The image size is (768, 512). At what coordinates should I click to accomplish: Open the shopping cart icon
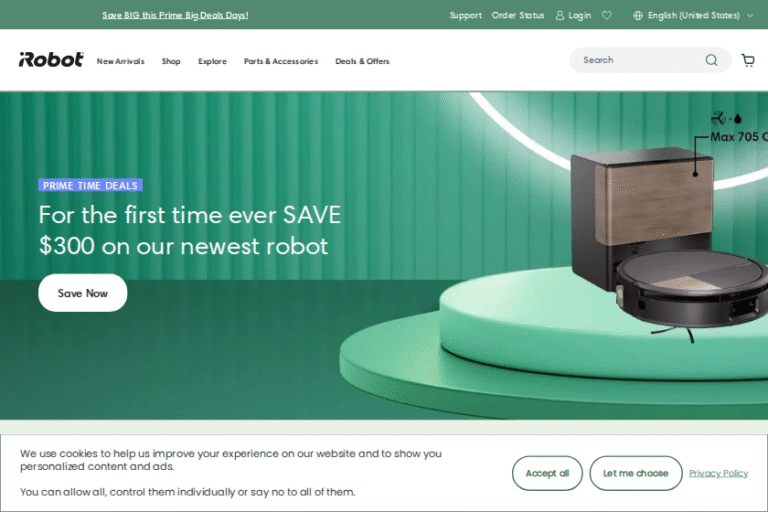[x=747, y=60]
